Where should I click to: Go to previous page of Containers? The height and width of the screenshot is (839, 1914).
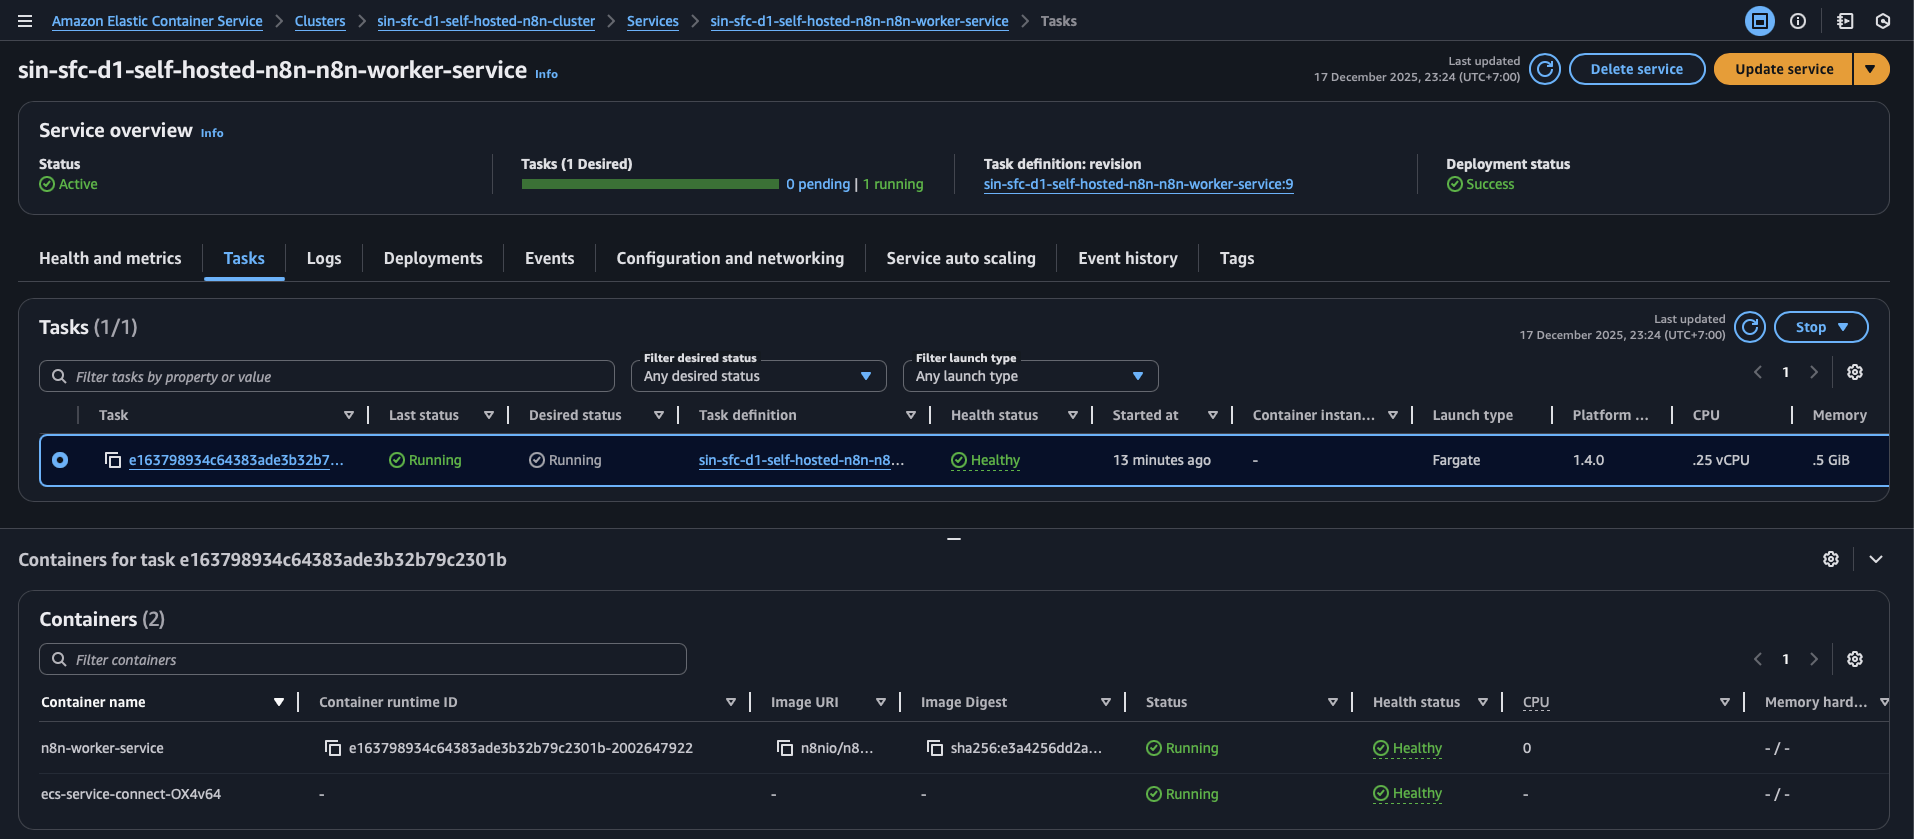1758,659
